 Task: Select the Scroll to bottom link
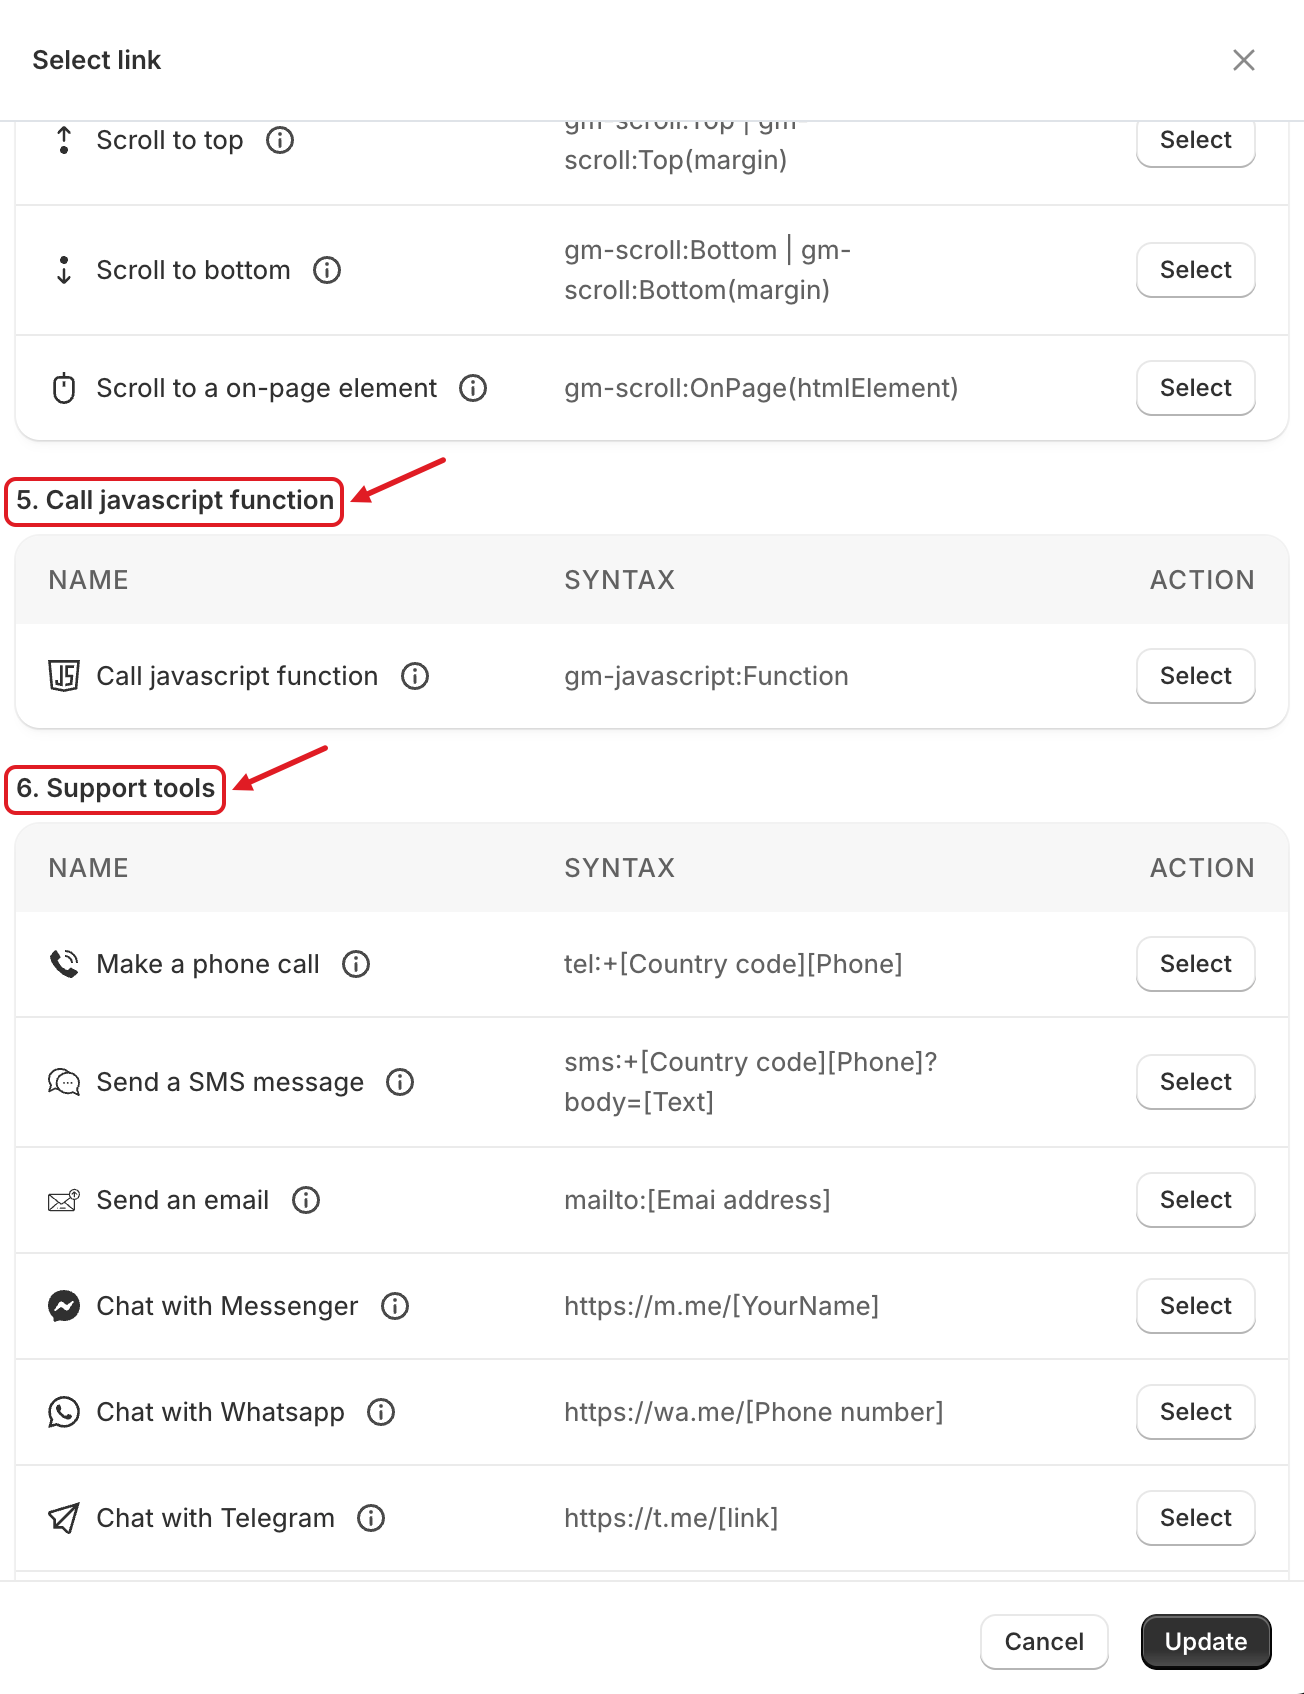coord(1196,270)
